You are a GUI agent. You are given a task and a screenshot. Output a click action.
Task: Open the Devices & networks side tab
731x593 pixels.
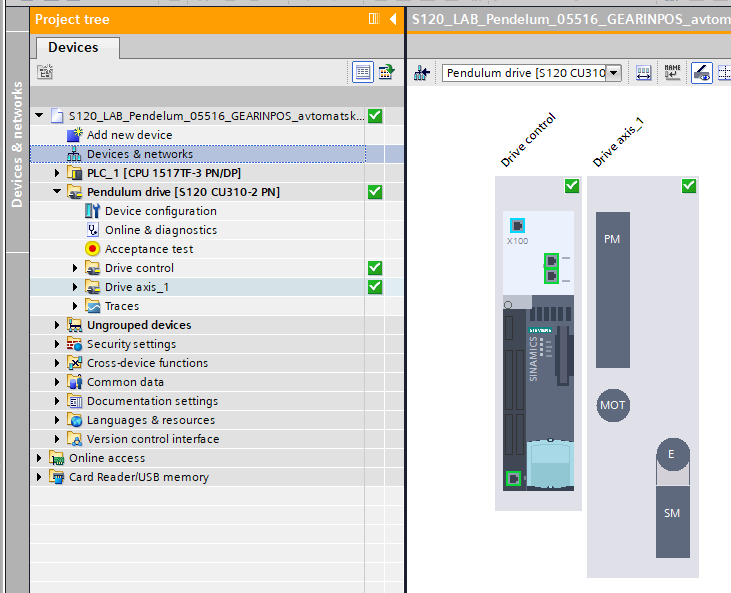tap(16, 144)
